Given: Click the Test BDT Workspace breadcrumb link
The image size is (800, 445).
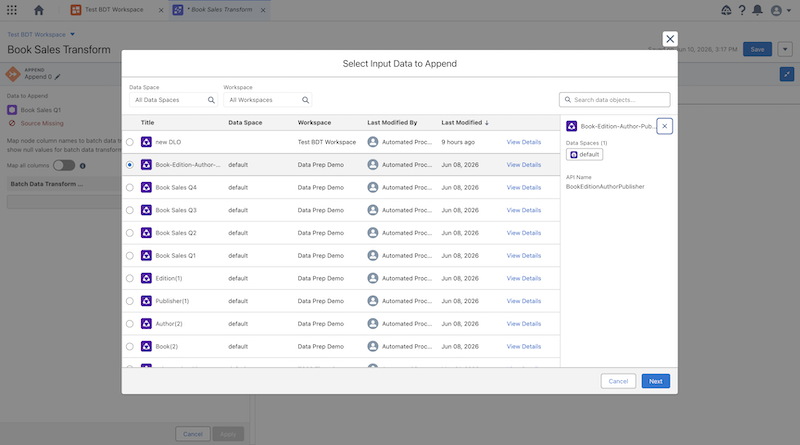Looking at the screenshot, I should [36, 34].
